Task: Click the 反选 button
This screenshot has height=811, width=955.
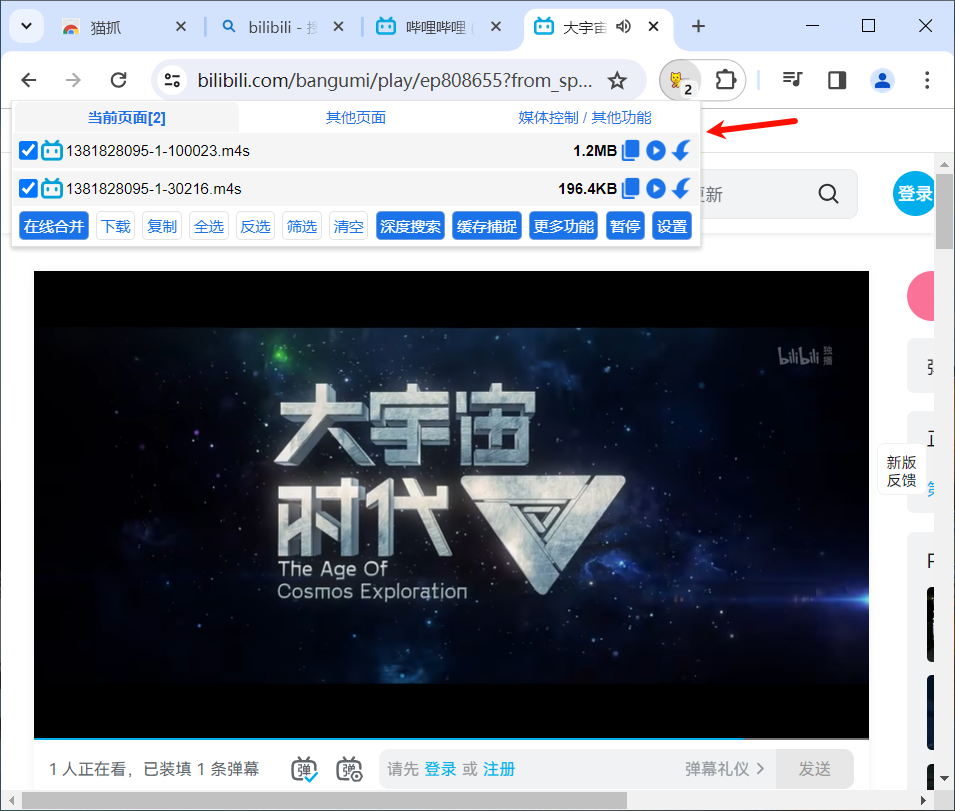Action: [255, 226]
